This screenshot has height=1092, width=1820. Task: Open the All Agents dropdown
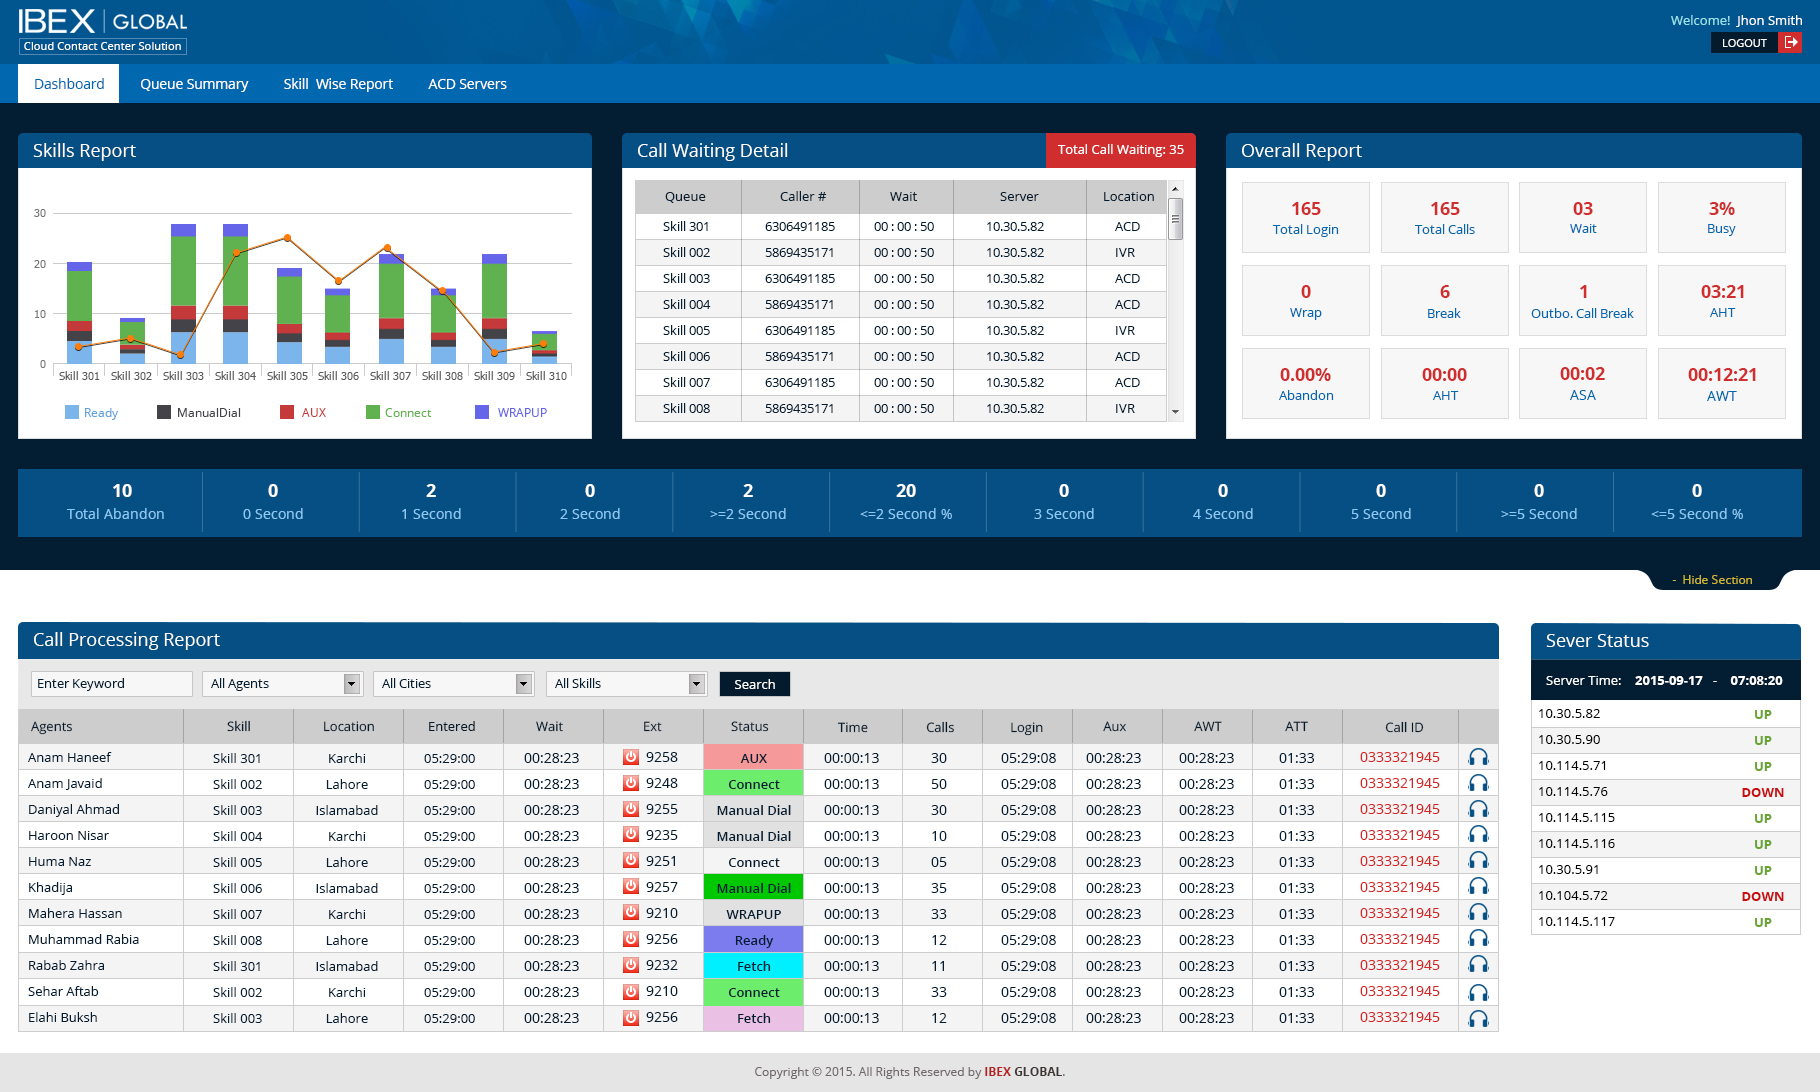point(284,684)
